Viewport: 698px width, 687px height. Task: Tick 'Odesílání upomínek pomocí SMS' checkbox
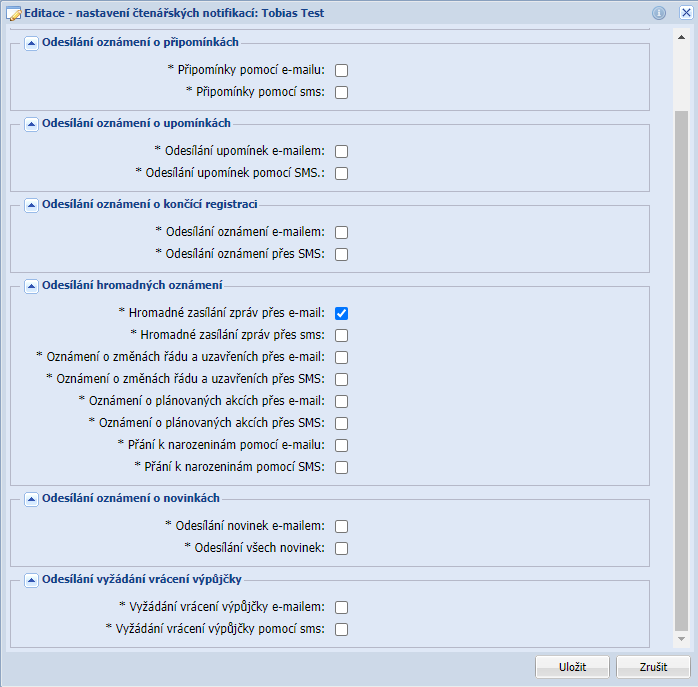(x=342, y=173)
